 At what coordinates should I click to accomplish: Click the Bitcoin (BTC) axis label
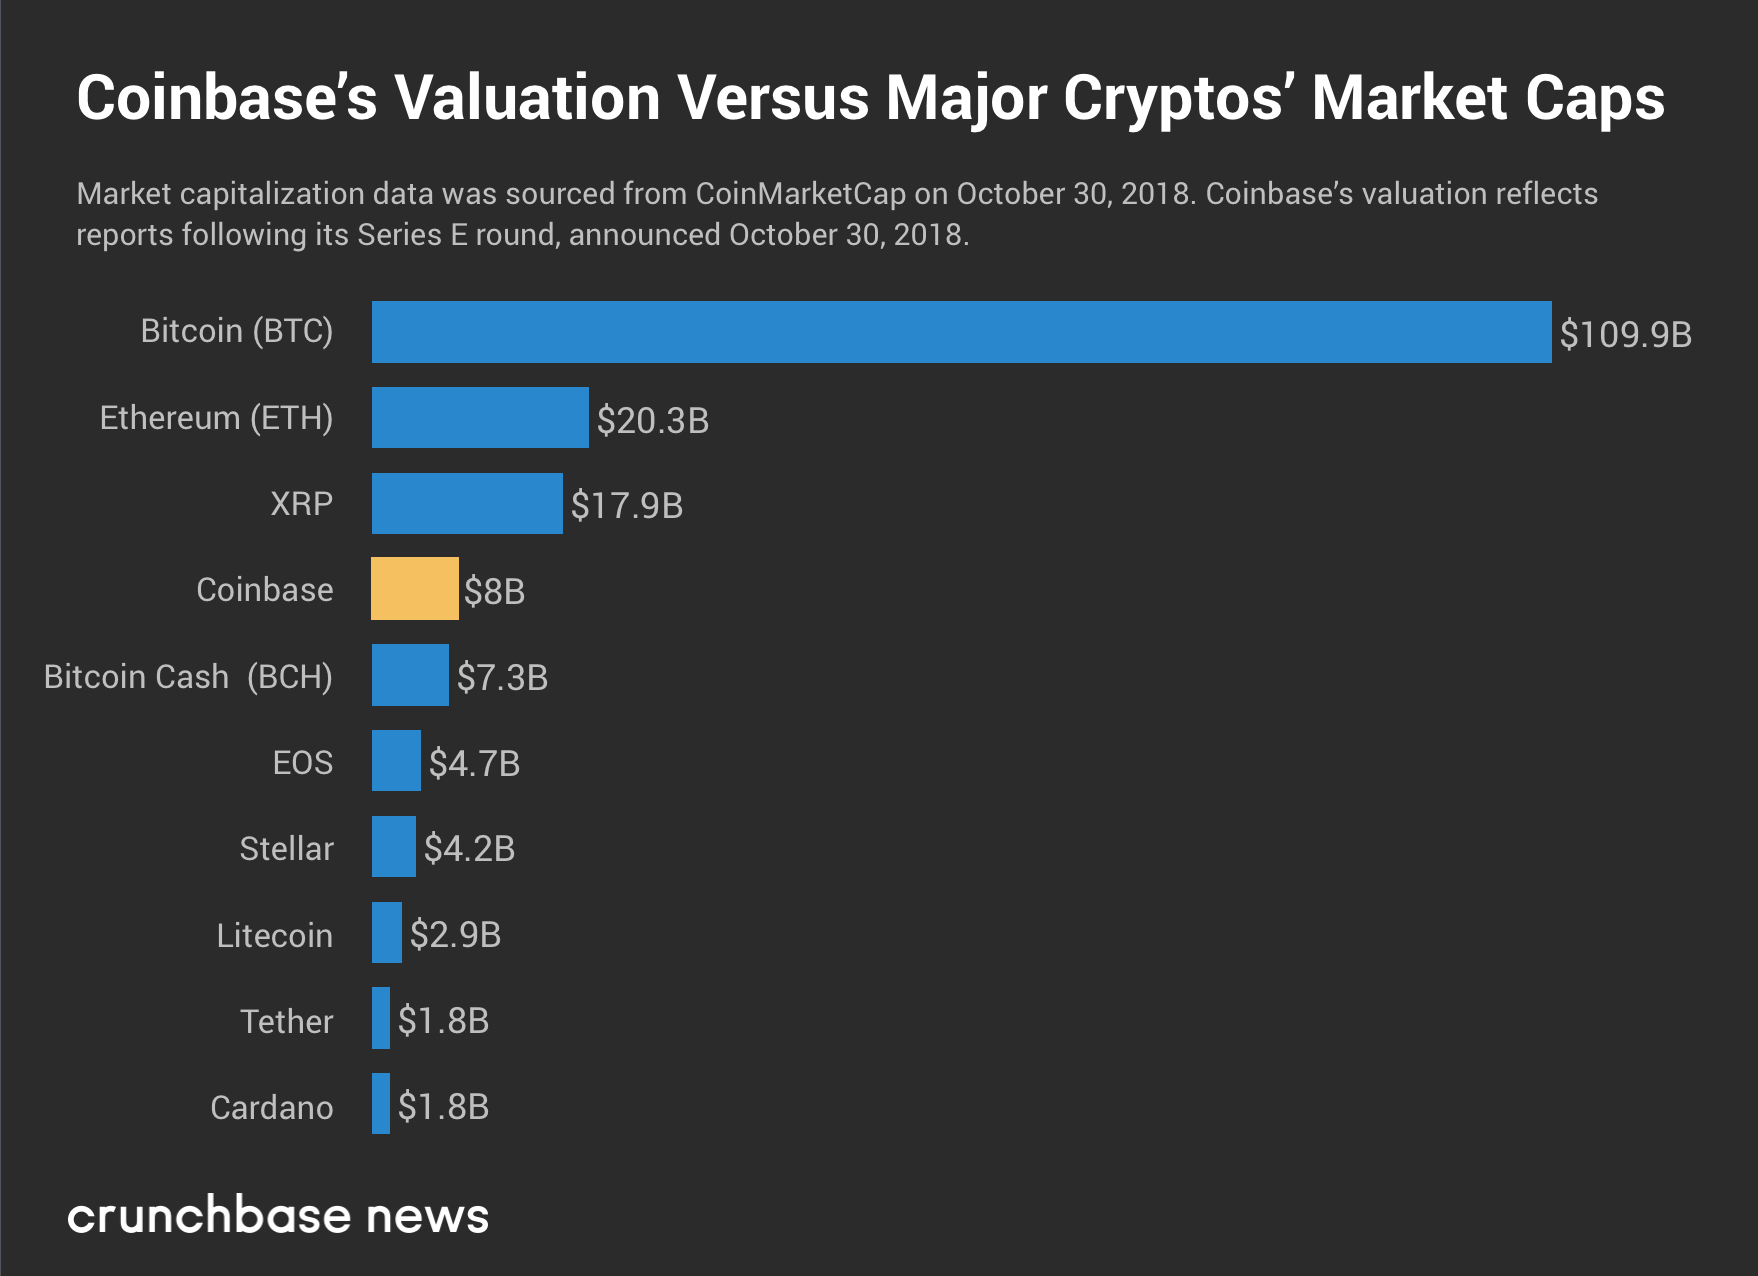[x=237, y=331]
